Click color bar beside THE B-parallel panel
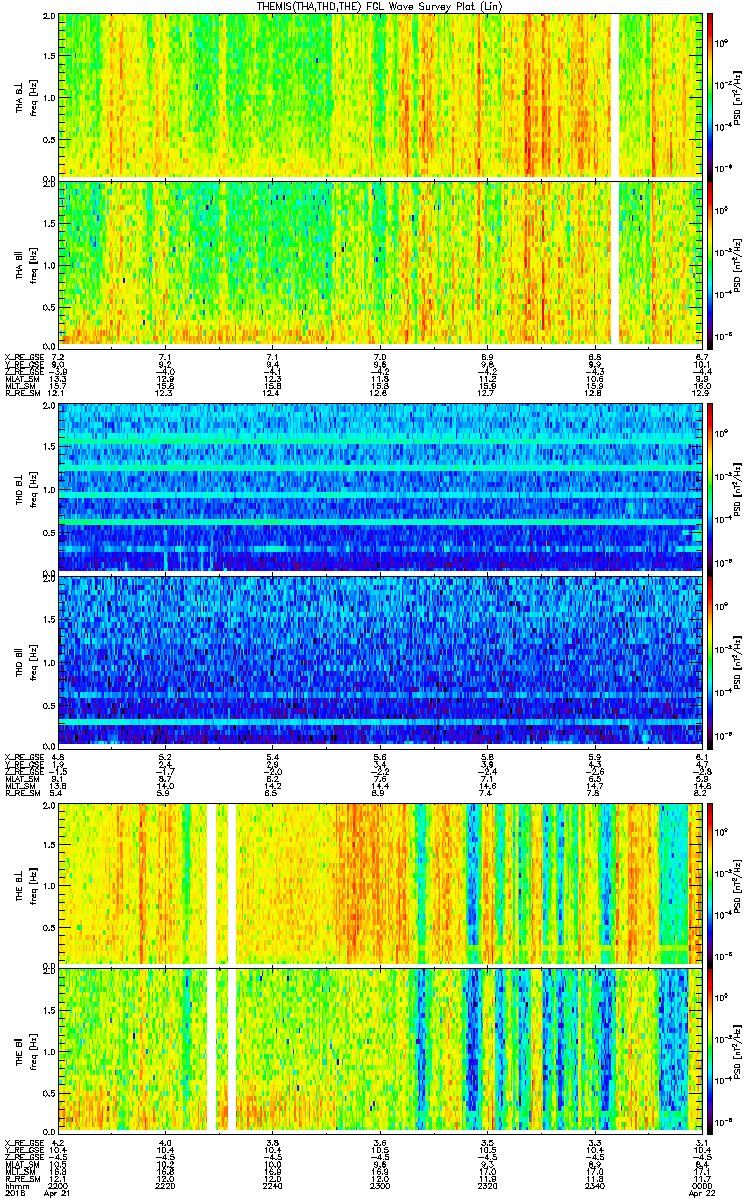750x1200 pixels. tap(710, 1048)
